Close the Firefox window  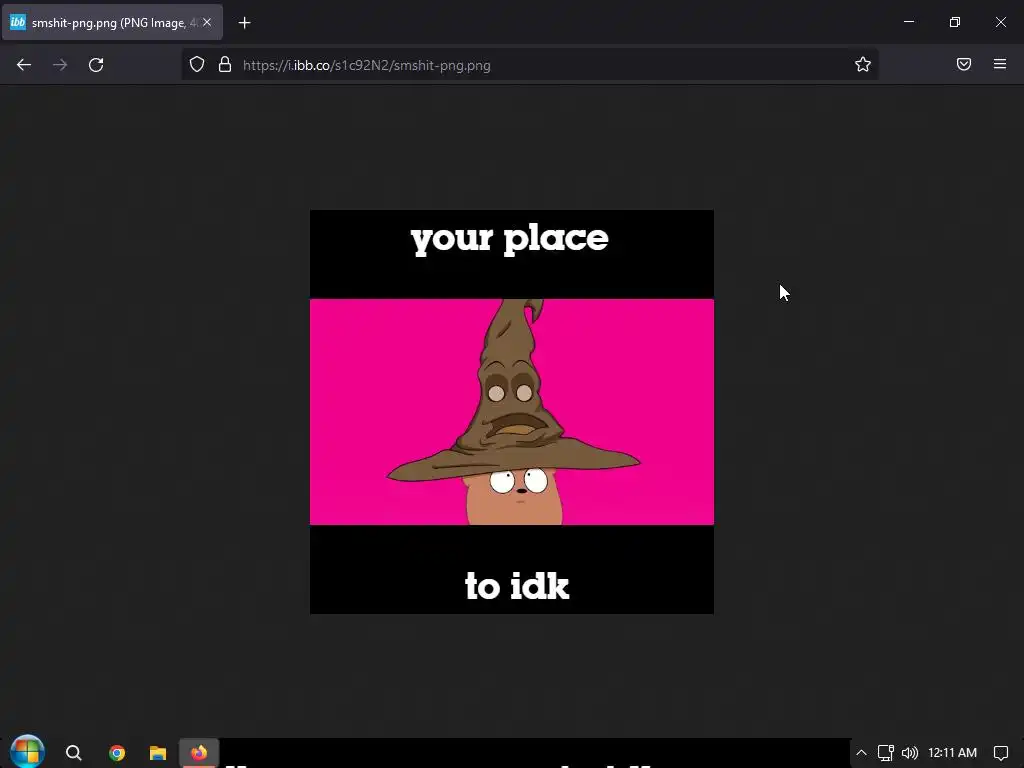click(1000, 22)
